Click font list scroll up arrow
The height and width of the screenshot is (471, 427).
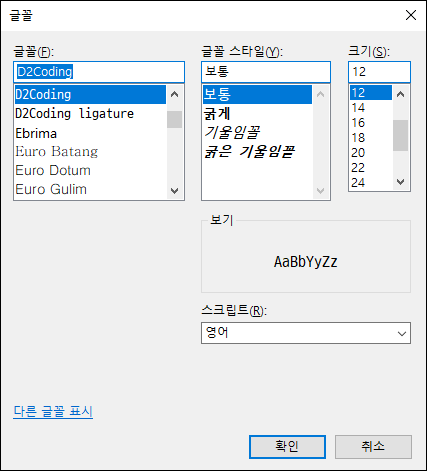click(x=174, y=95)
